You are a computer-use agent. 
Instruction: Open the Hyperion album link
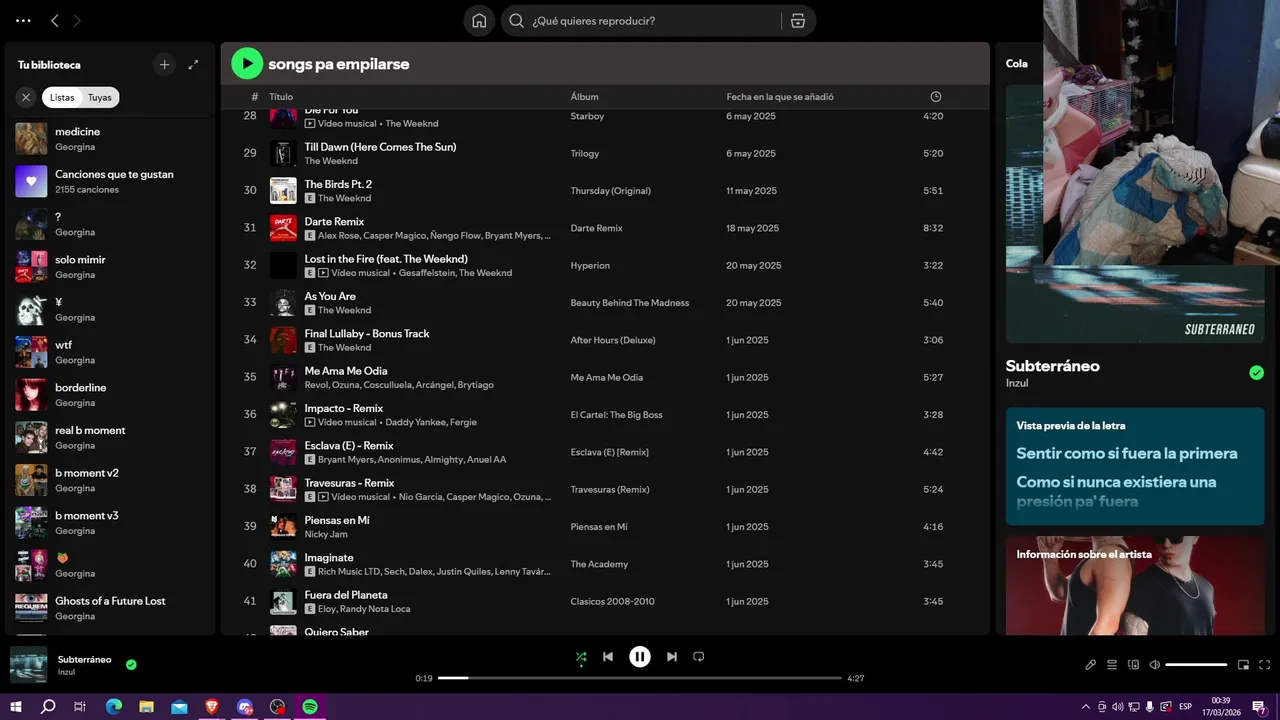tap(590, 266)
